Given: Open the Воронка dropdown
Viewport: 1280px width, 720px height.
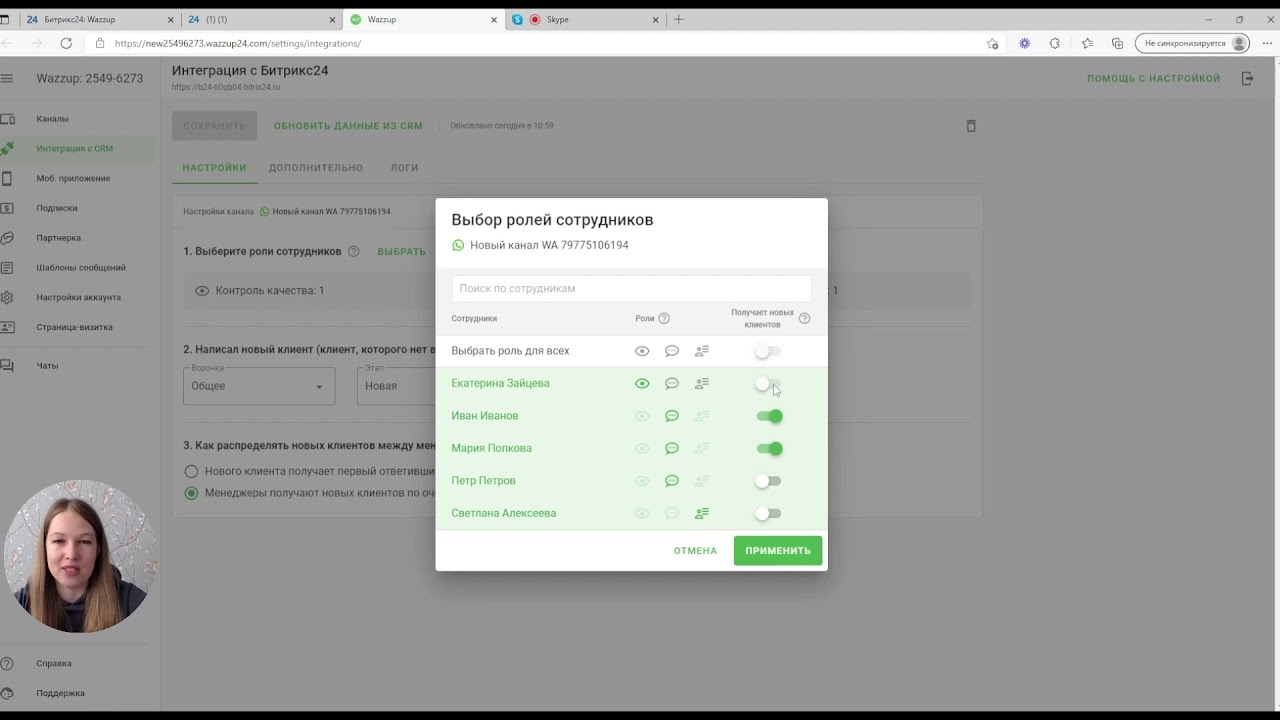Looking at the screenshot, I should click(x=259, y=385).
